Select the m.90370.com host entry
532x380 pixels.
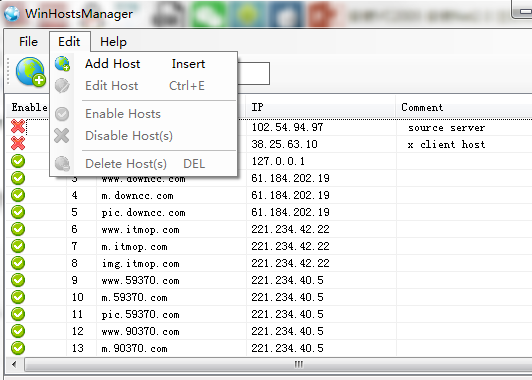[134, 348]
